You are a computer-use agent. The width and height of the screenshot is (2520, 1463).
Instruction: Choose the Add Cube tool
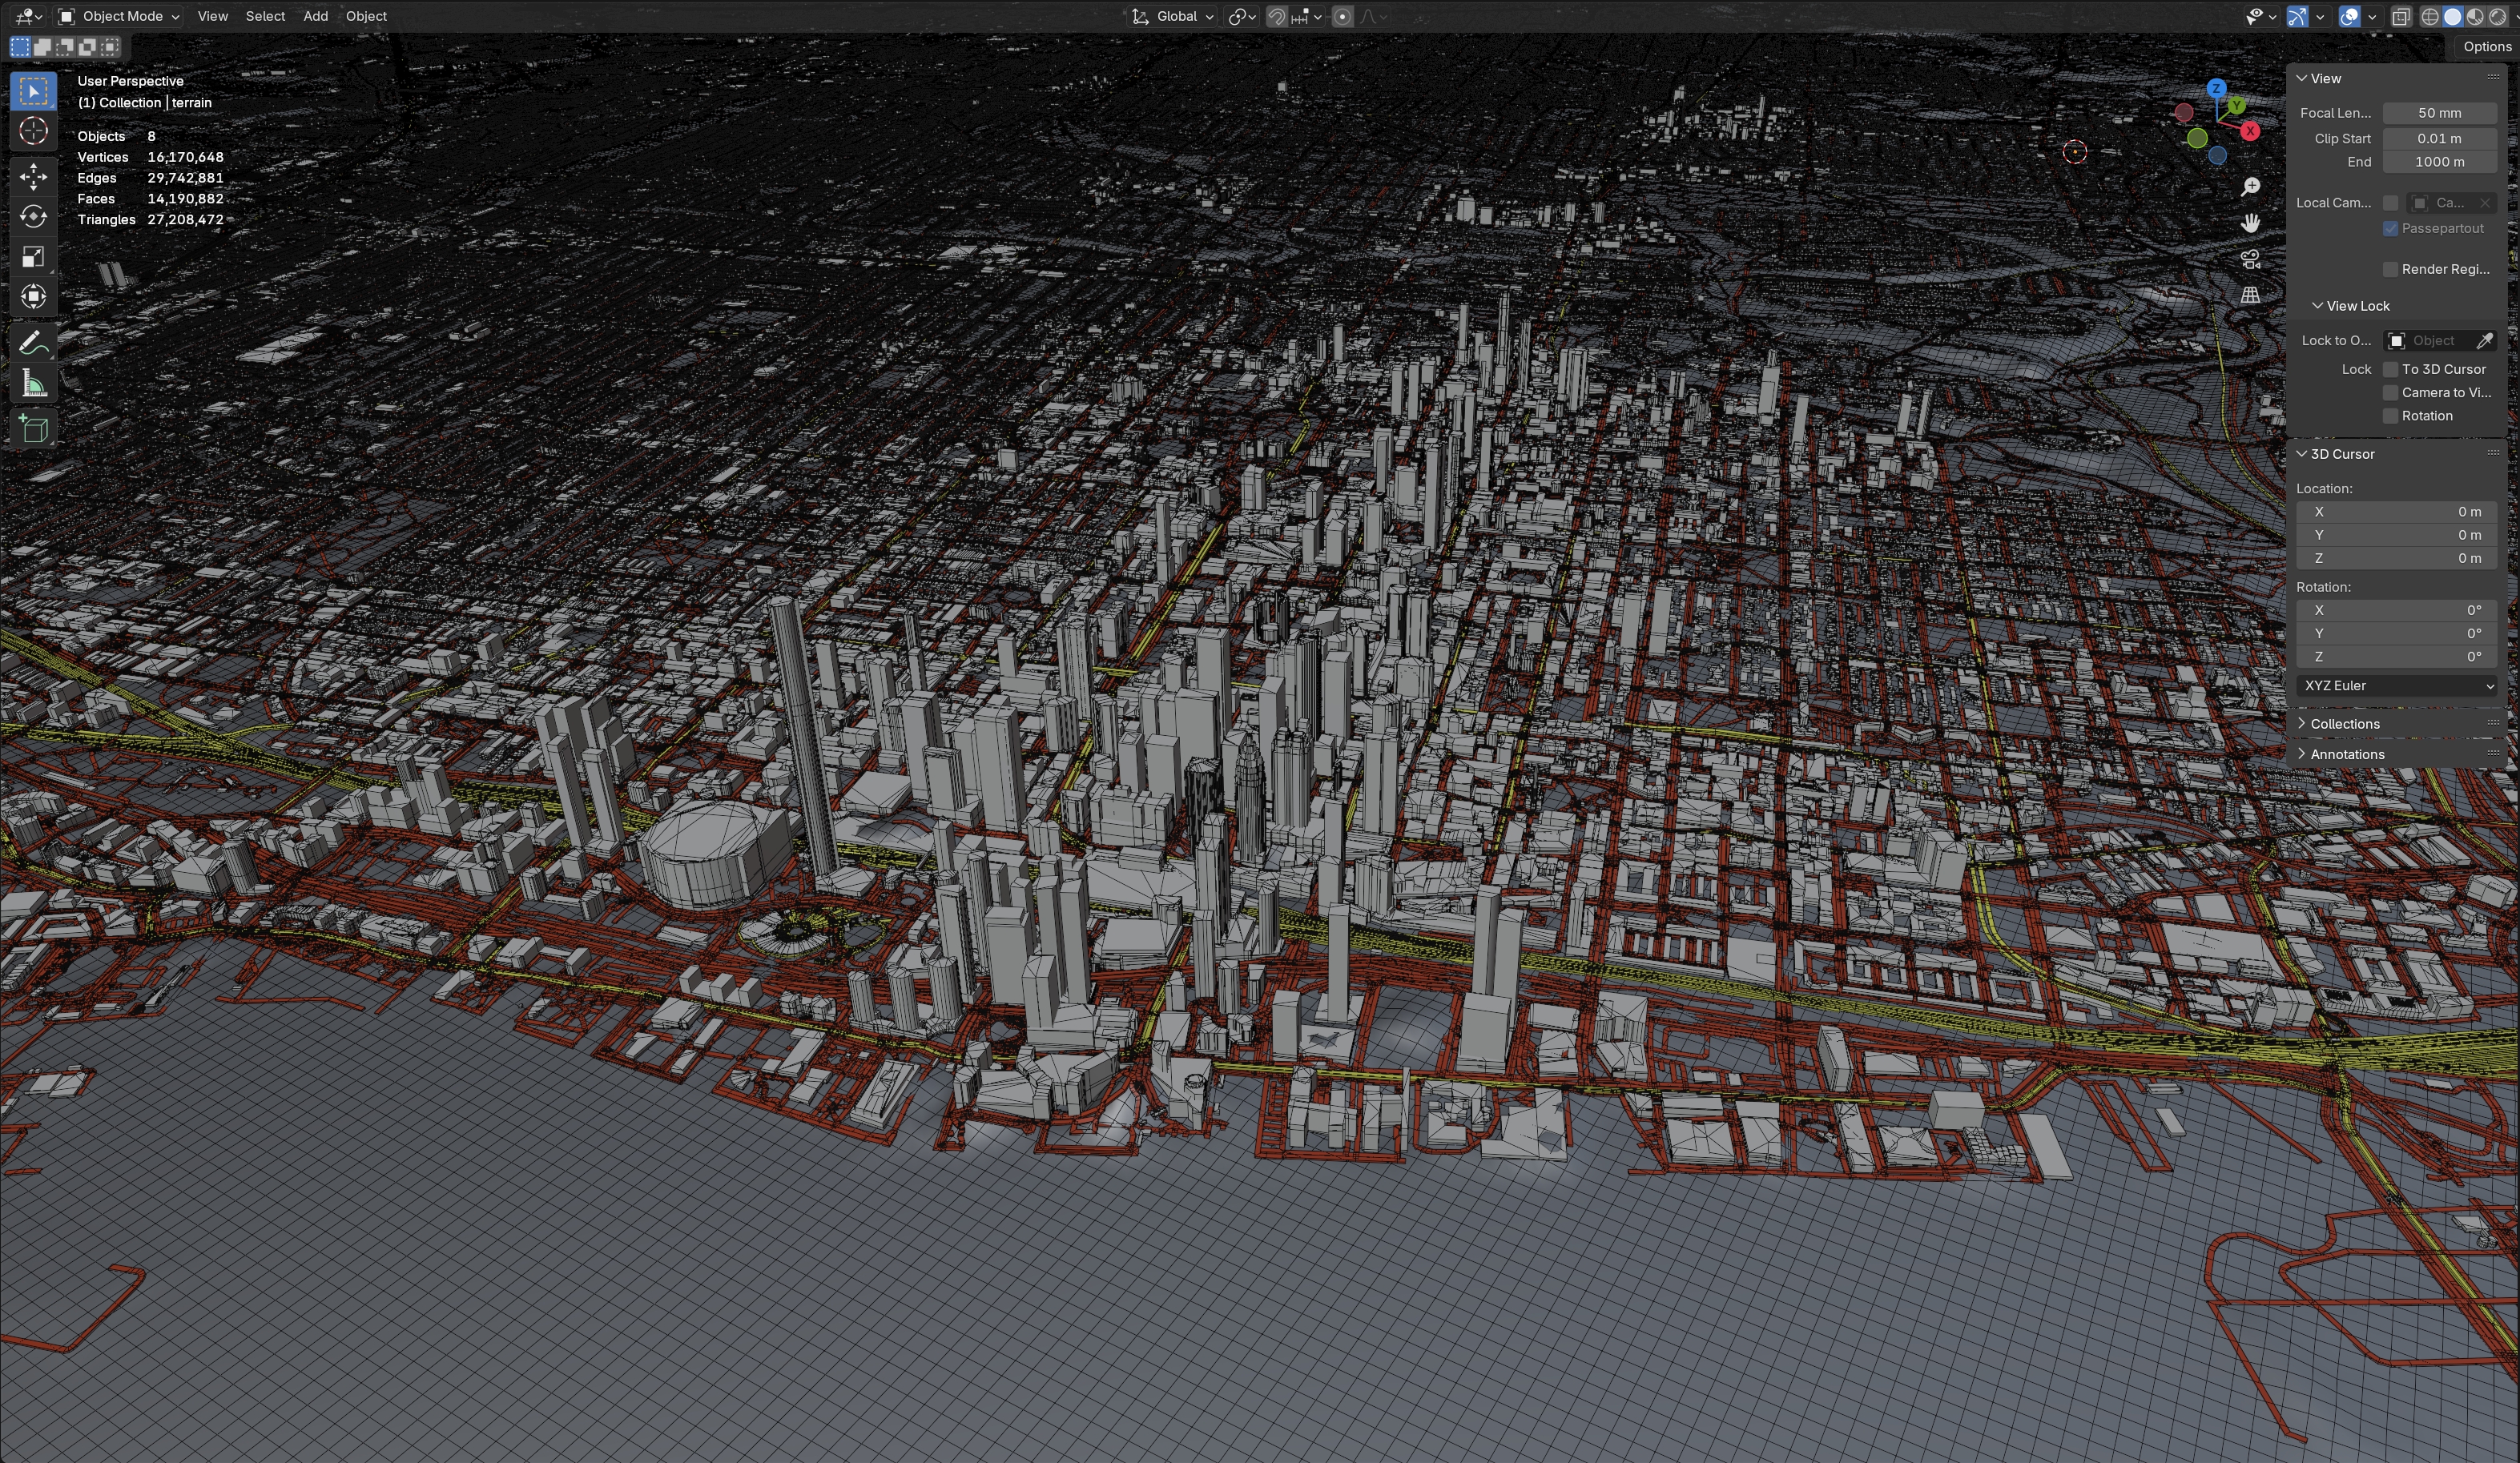click(x=33, y=429)
